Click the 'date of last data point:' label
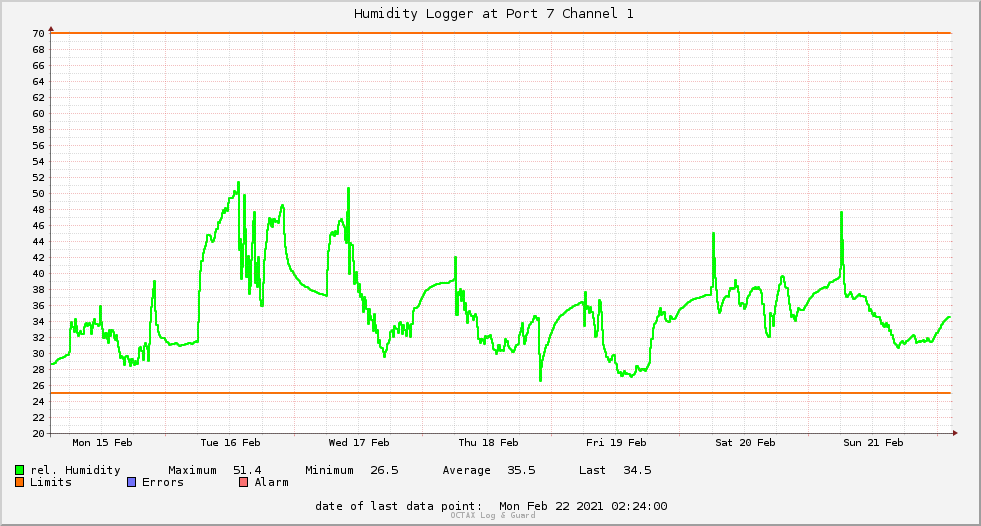The height and width of the screenshot is (526, 981). (x=399, y=506)
